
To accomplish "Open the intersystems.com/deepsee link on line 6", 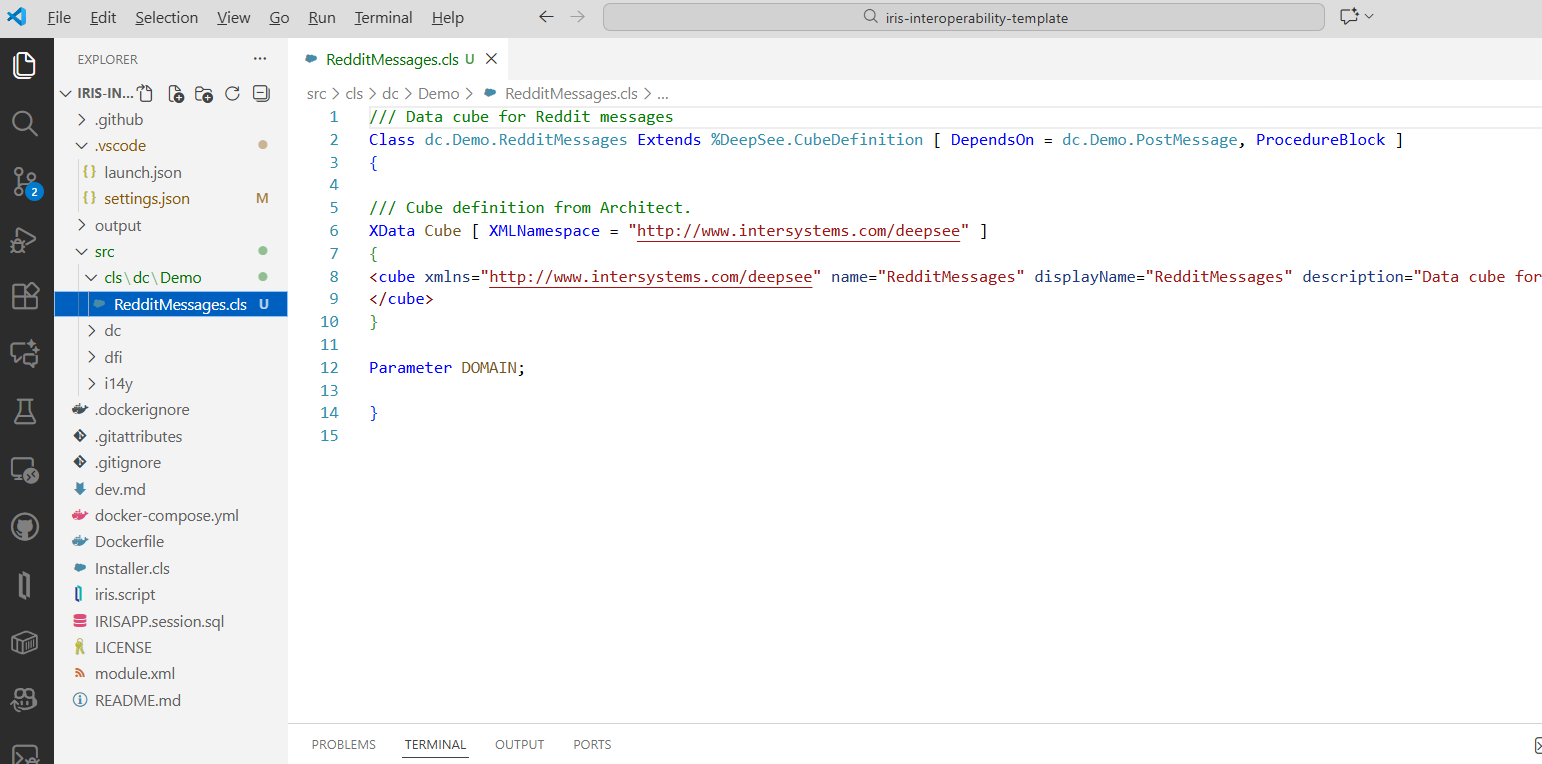I will (x=798, y=231).
